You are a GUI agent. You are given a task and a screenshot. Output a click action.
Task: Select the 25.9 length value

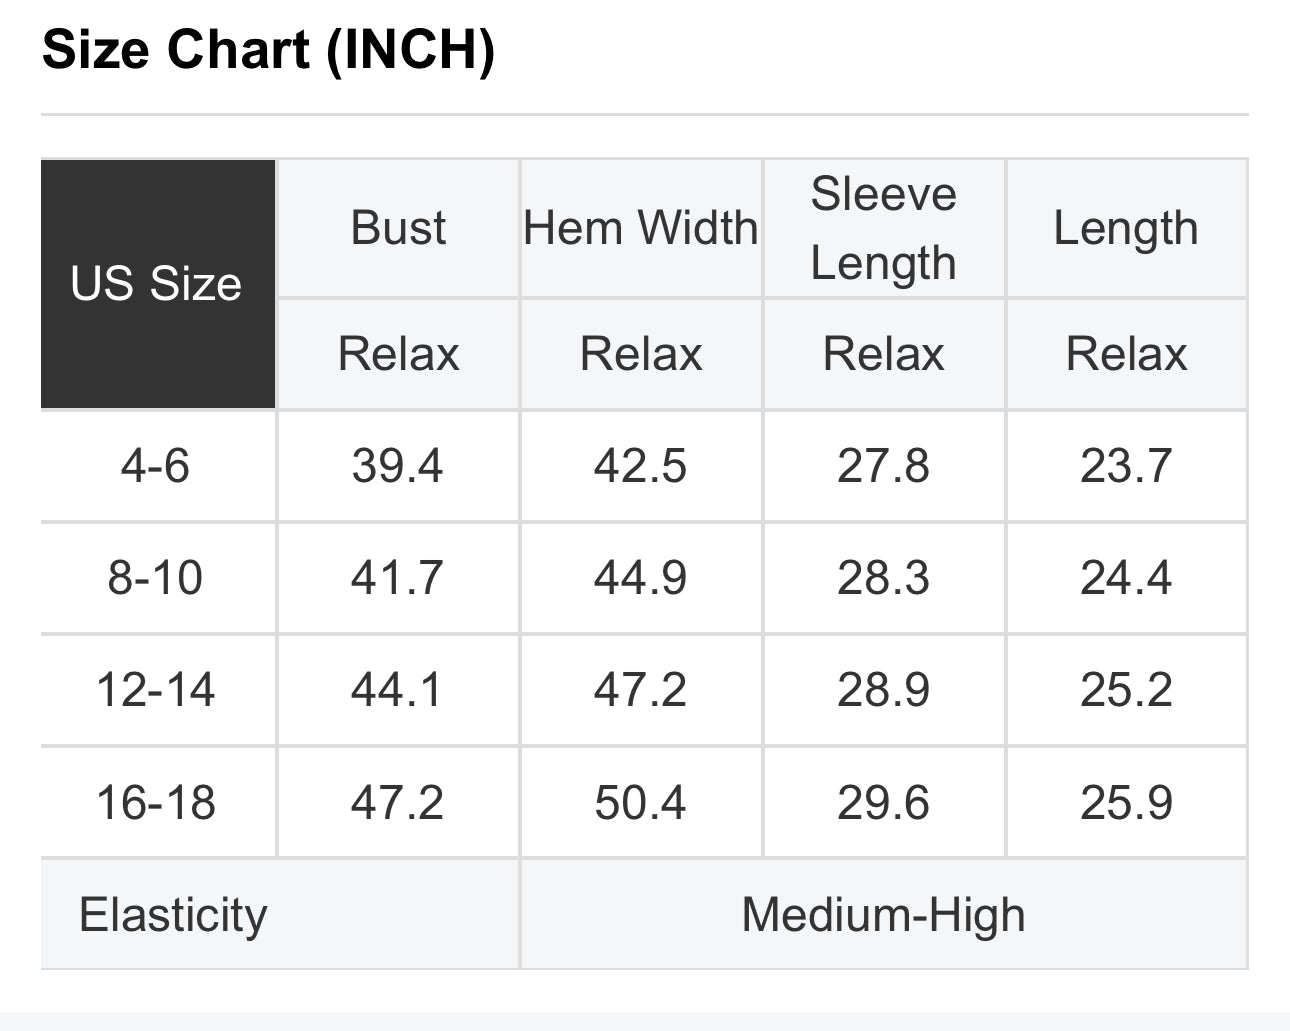1126,803
